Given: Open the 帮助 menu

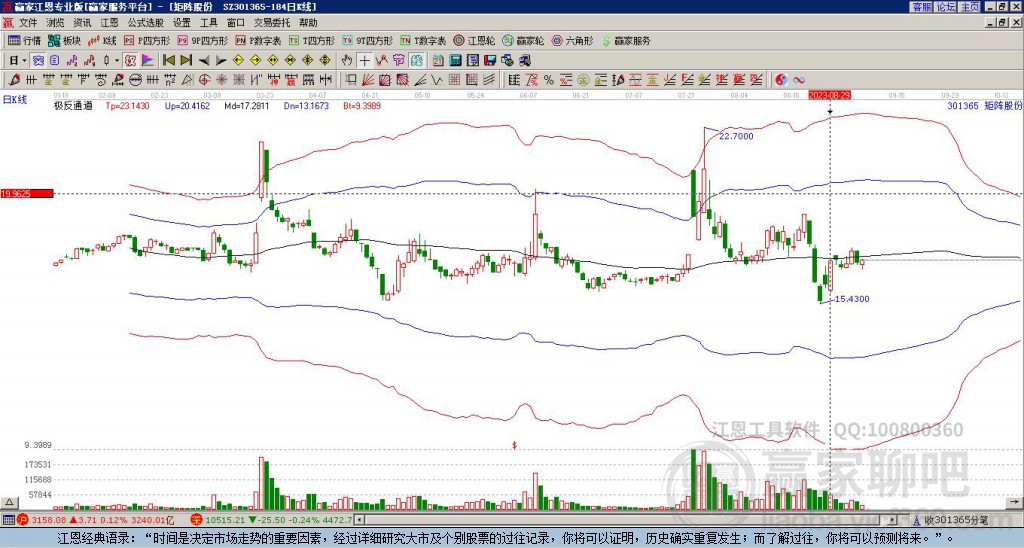Looking at the screenshot, I should point(308,23).
